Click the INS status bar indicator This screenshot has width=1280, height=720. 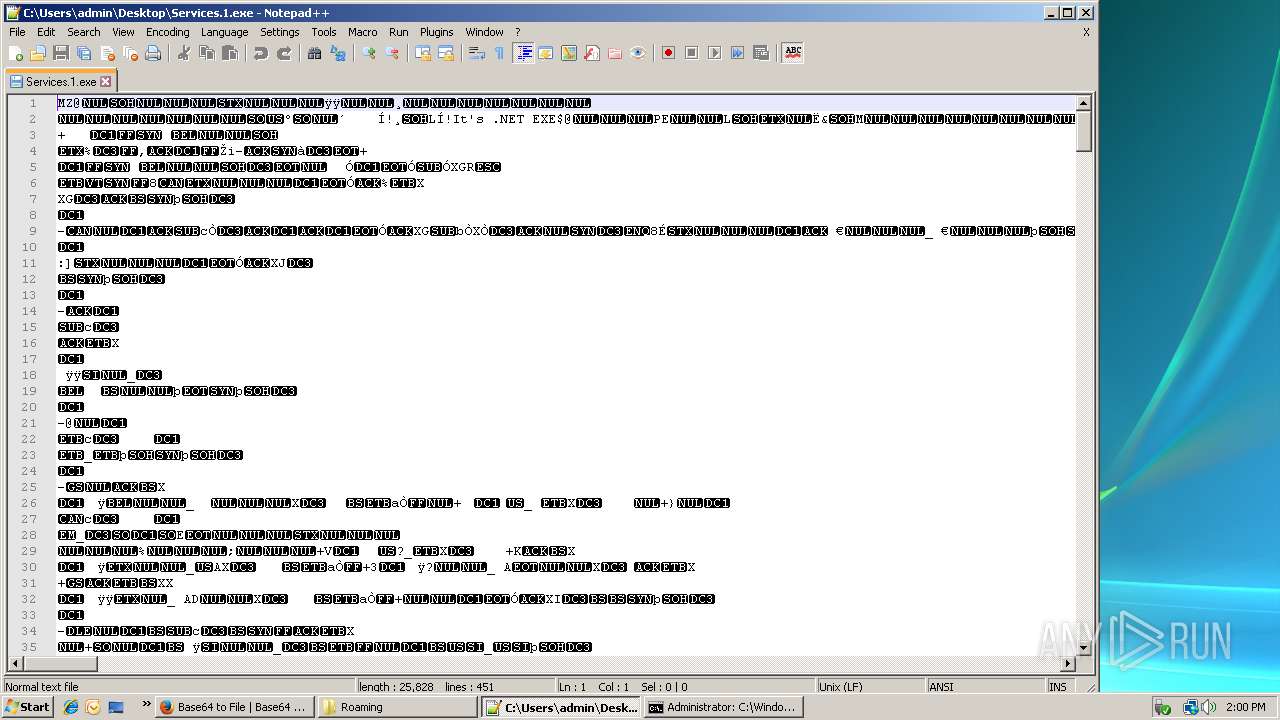(1058, 687)
